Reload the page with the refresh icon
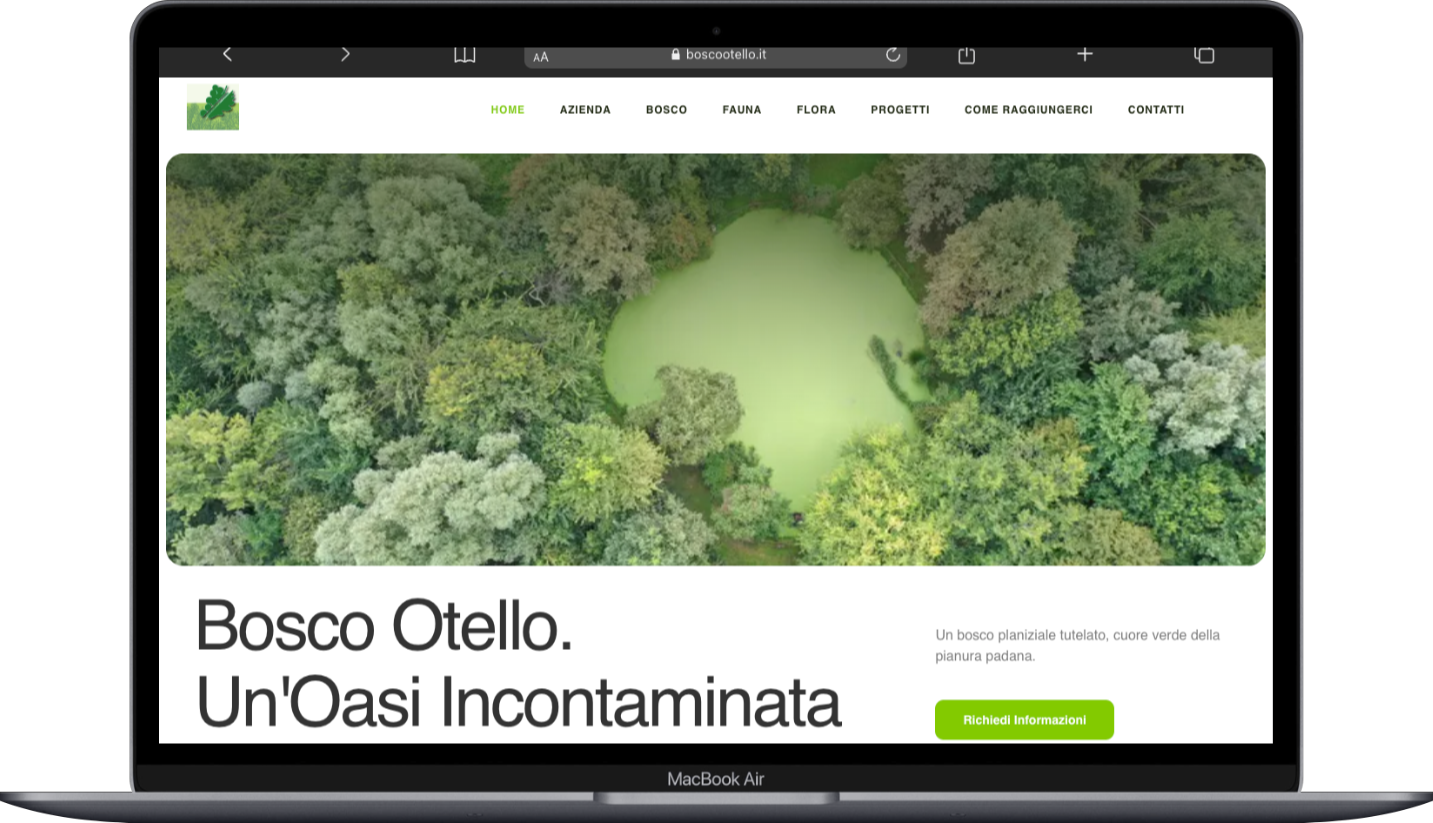Screen dimensions: 1433x823 click(x=893, y=55)
